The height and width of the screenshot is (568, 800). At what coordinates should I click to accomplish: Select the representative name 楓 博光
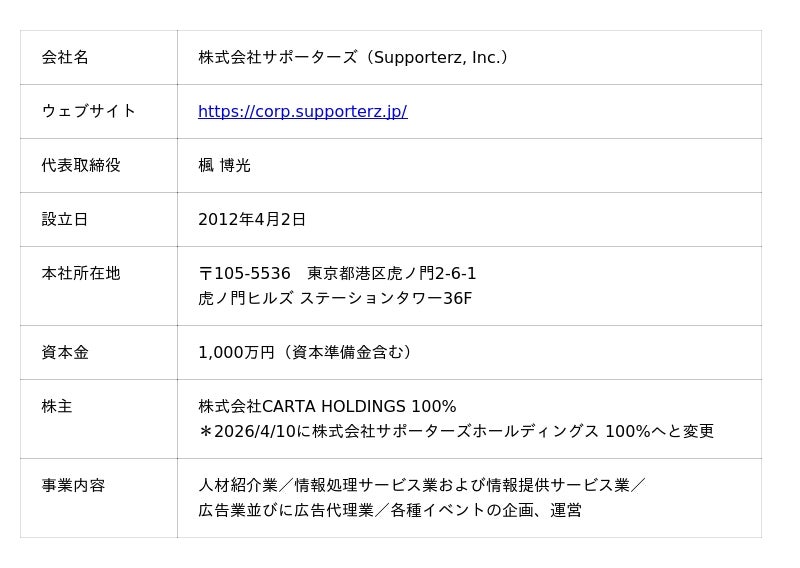pos(224,165)
